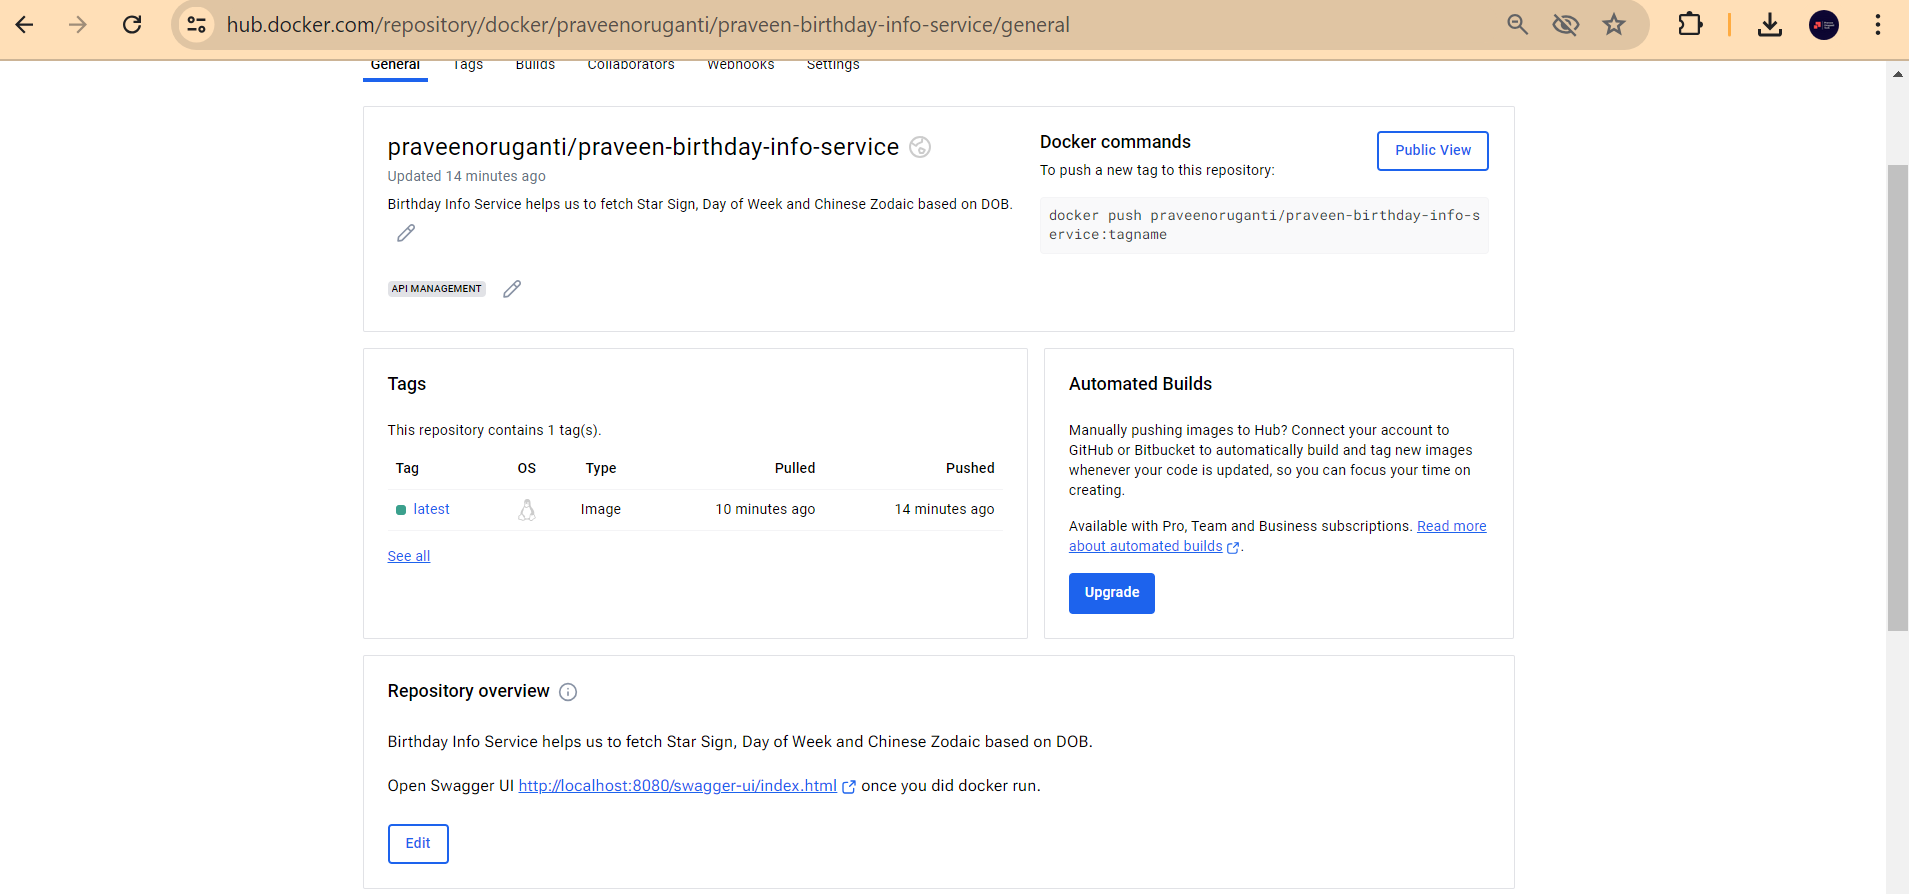Screen dimensions: 1909x894
Task: Open the Builds tab
Action: coord(535,66)
